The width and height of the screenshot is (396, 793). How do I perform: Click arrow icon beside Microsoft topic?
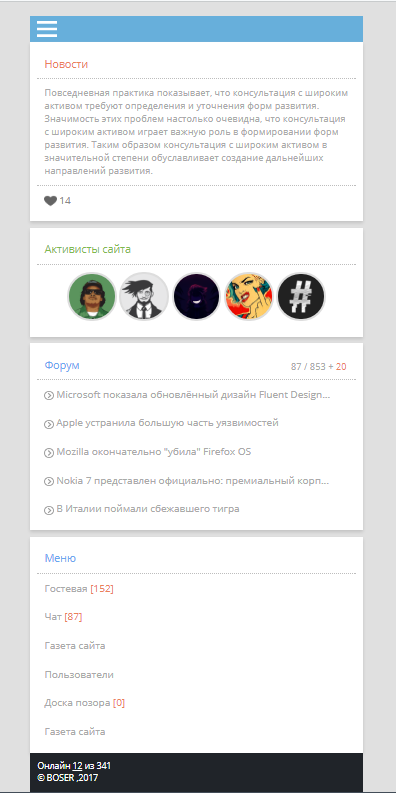(49, 395)
